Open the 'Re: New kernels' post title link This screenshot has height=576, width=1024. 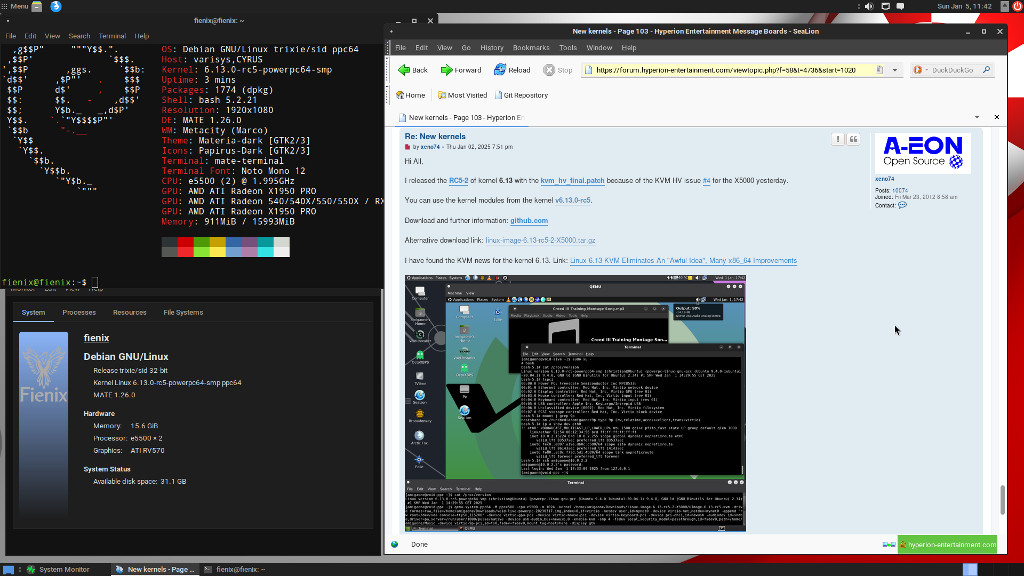coord(435,136)
